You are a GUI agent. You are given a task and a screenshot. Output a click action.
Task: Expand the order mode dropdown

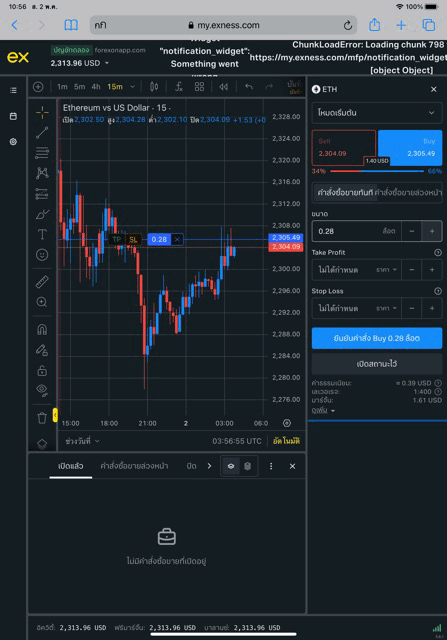pos(377,113)
